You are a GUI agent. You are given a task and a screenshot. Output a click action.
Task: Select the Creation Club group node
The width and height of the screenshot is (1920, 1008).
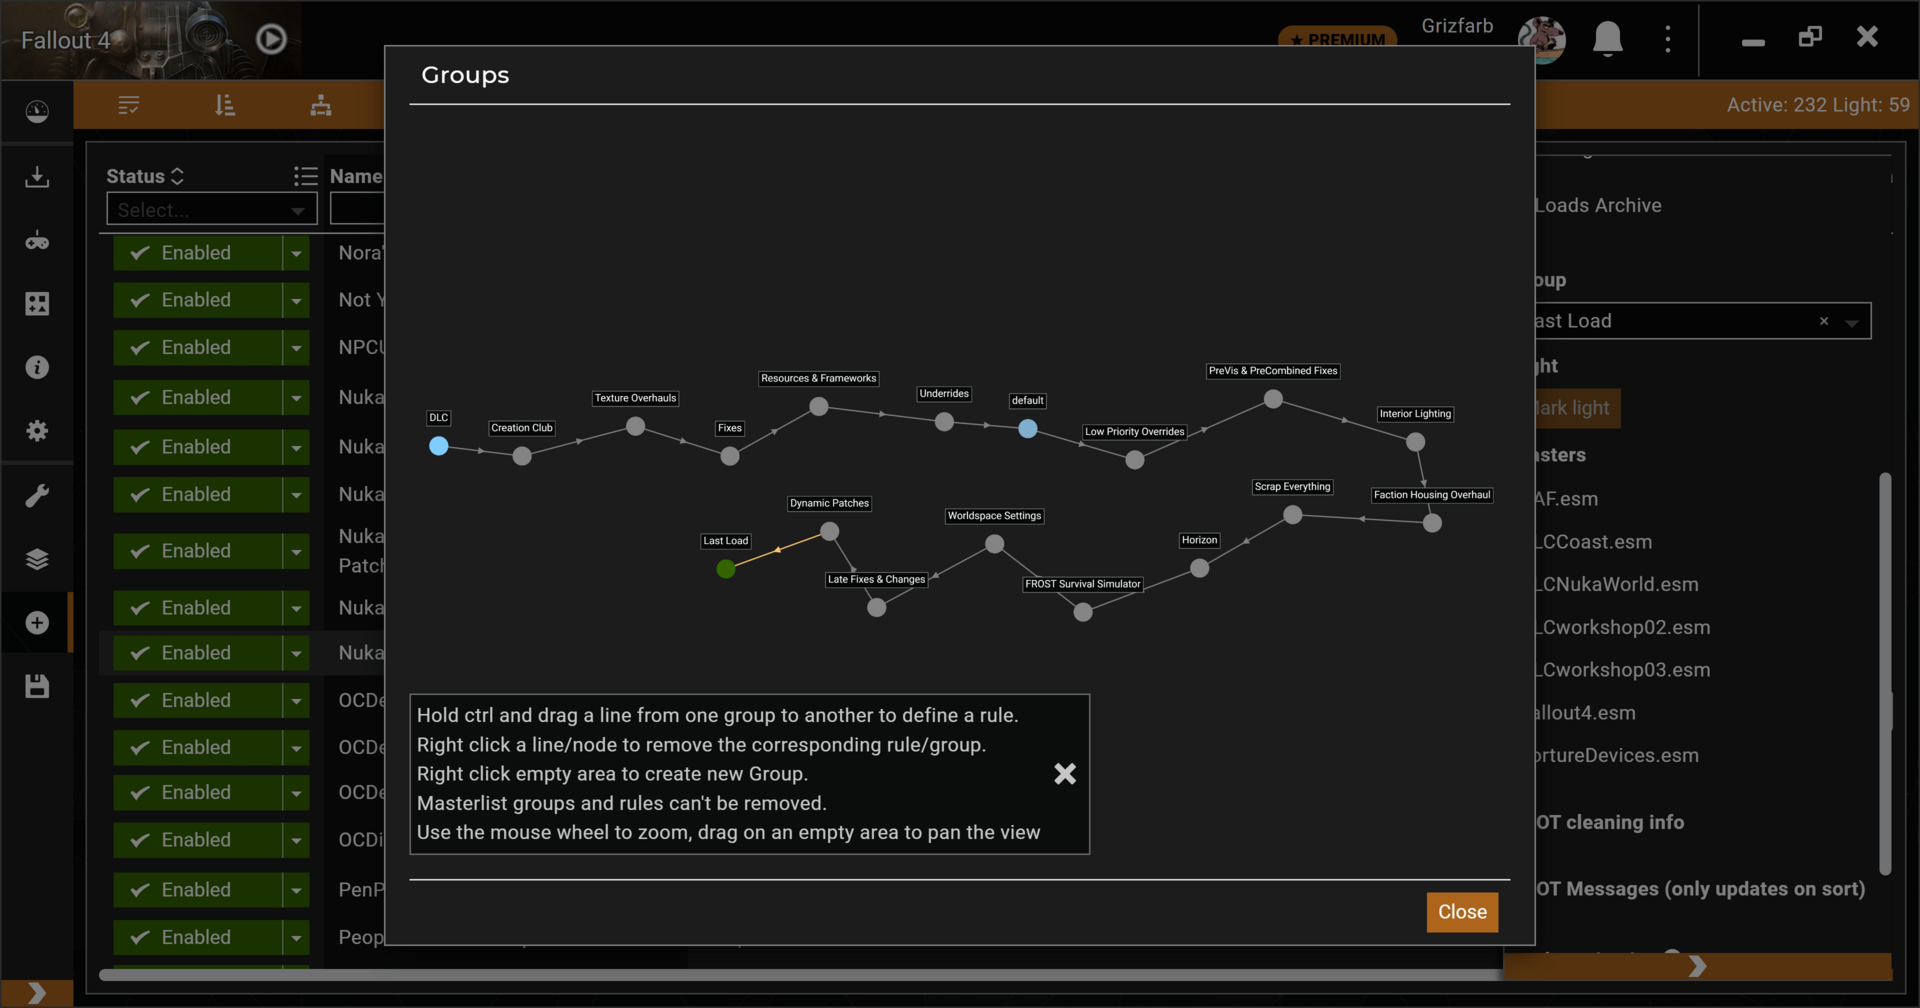(522, 456)
